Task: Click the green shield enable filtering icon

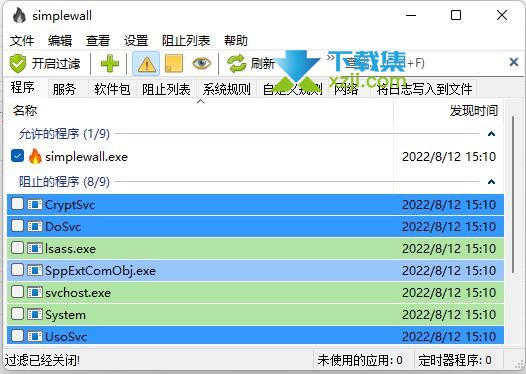Action: 17,63
